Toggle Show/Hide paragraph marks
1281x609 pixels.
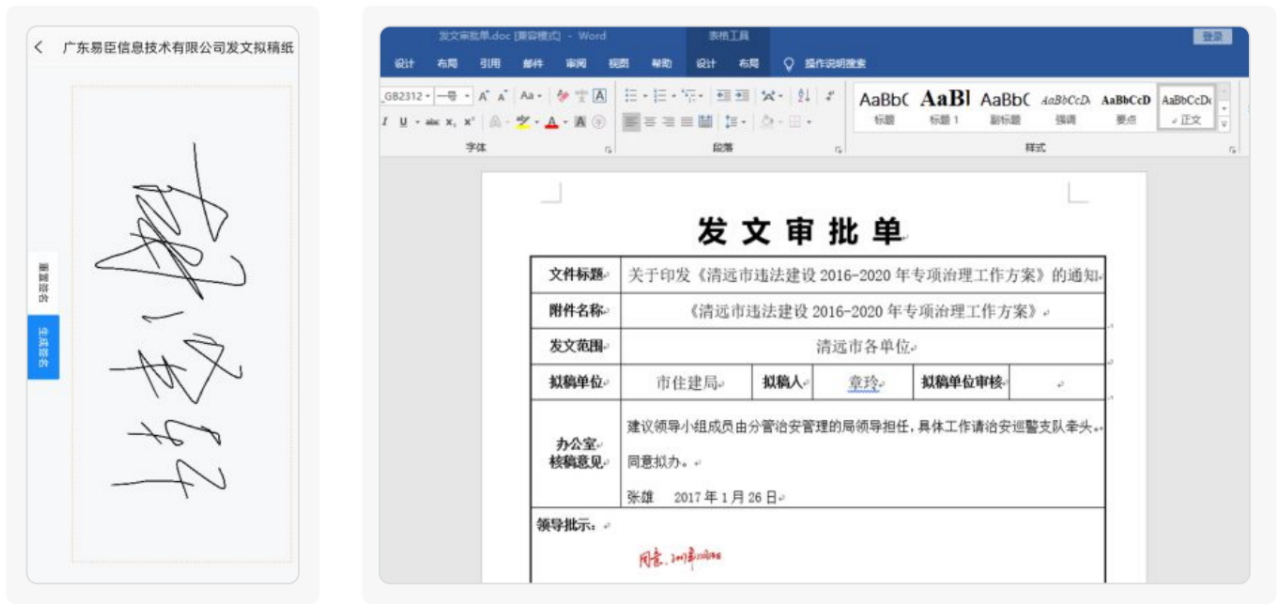tap(829, 96)
